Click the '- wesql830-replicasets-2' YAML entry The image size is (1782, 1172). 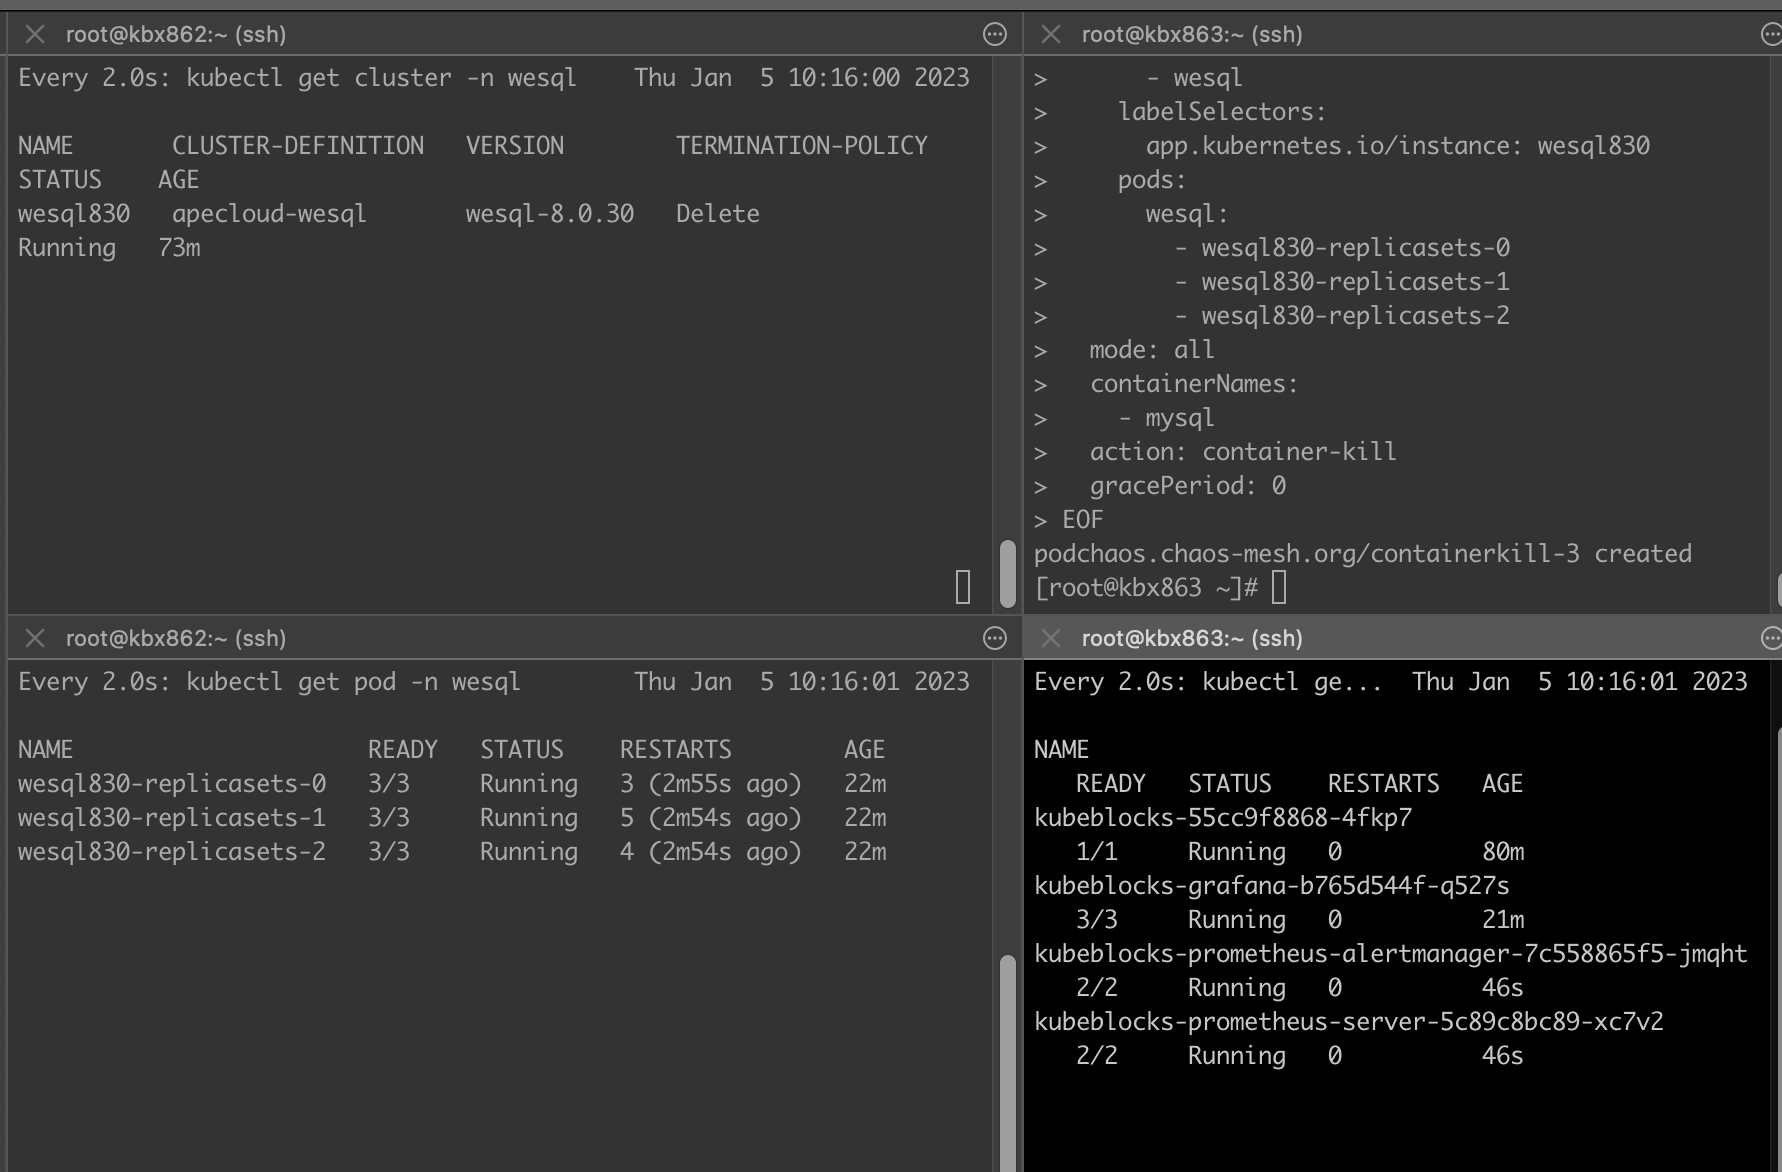pos(1342,316)
